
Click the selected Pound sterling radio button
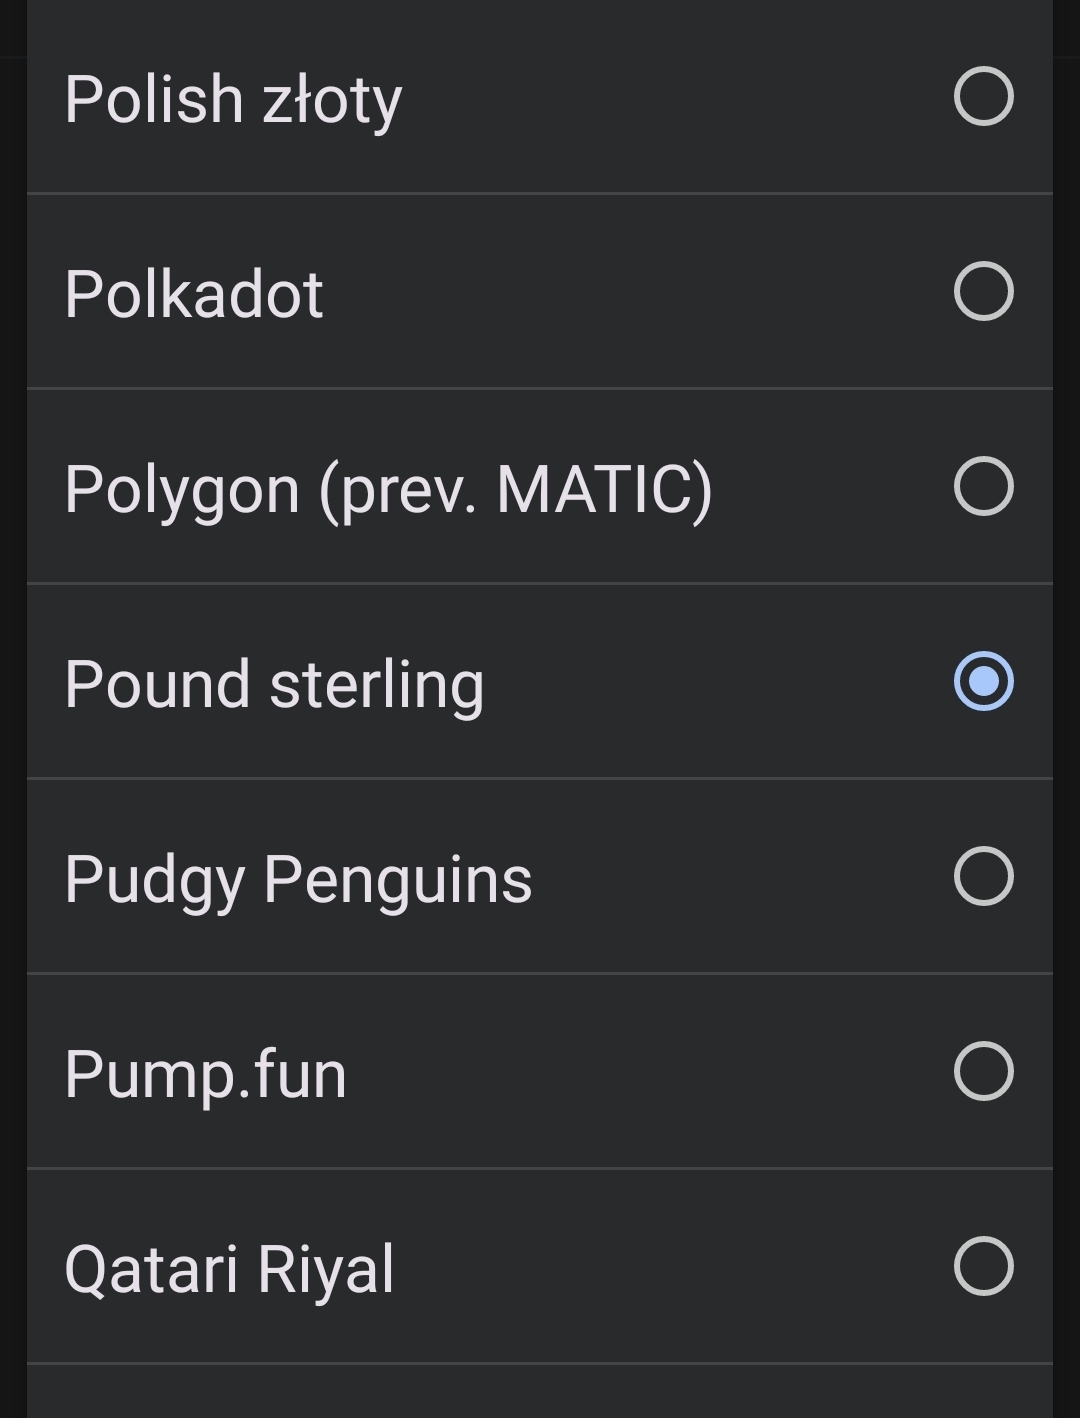coord(984,682)
